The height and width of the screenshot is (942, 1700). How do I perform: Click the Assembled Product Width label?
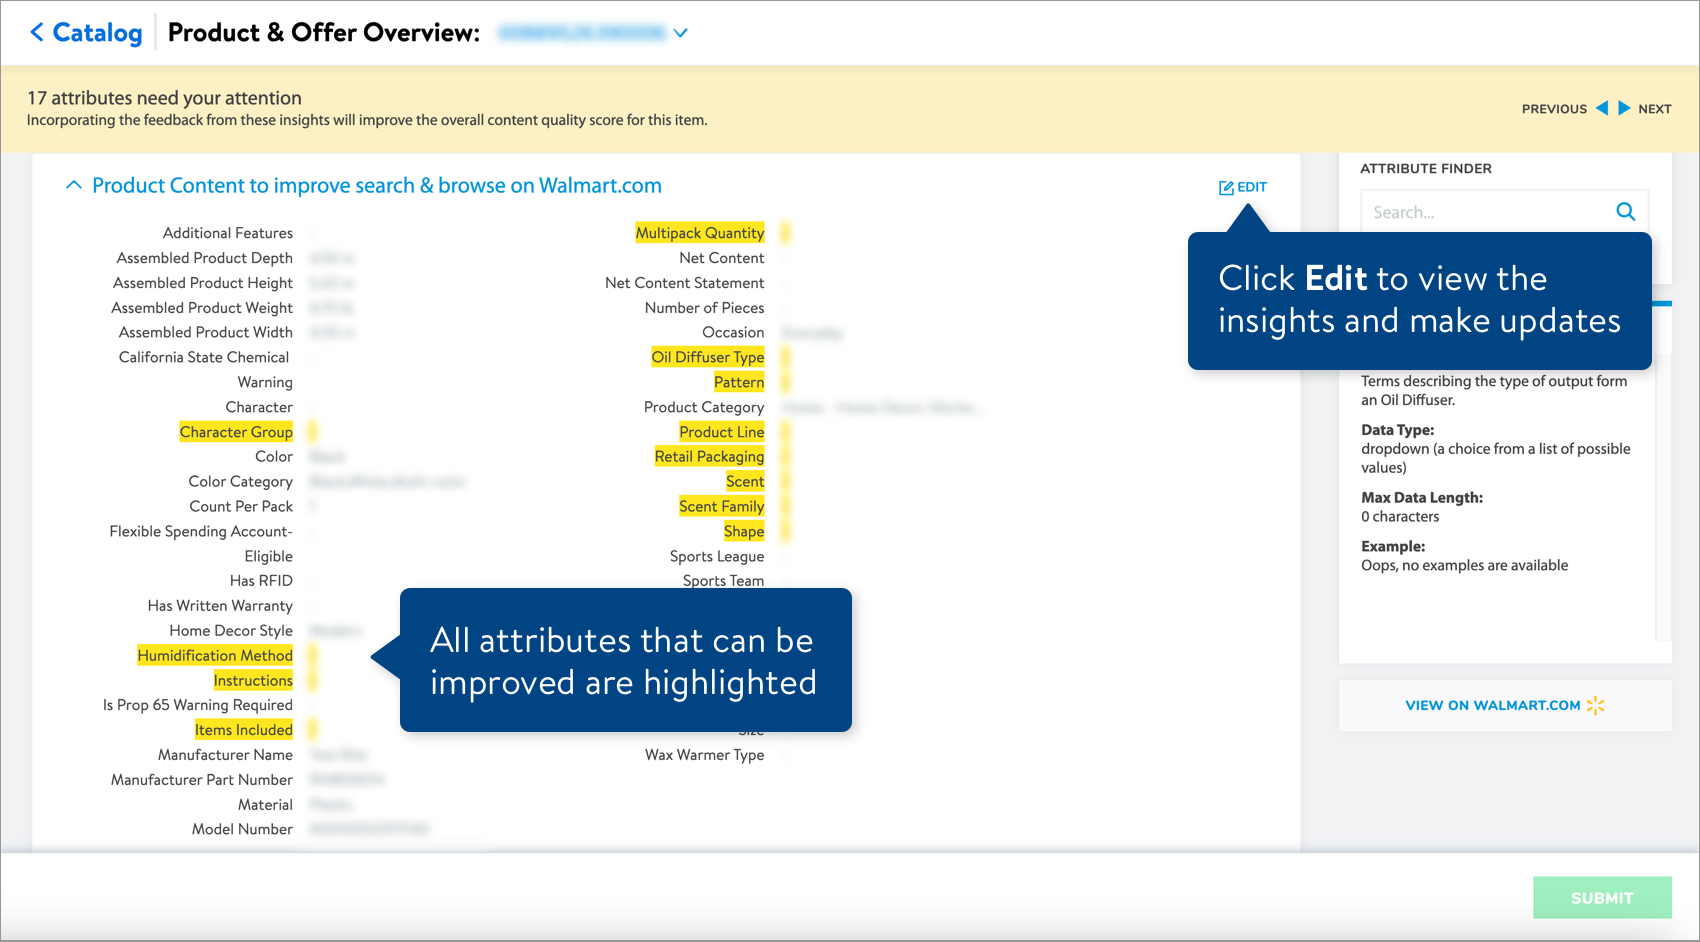206,332
